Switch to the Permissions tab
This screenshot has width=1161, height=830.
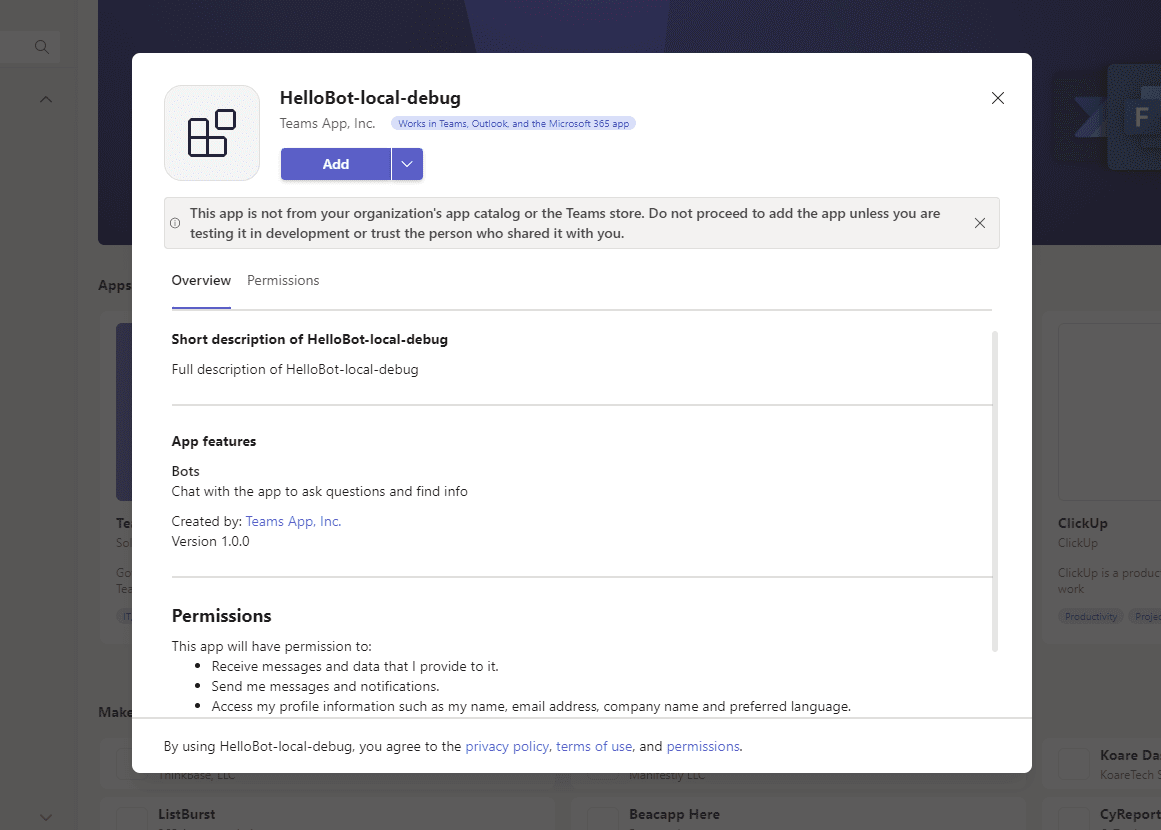click(x=283, y=280)
